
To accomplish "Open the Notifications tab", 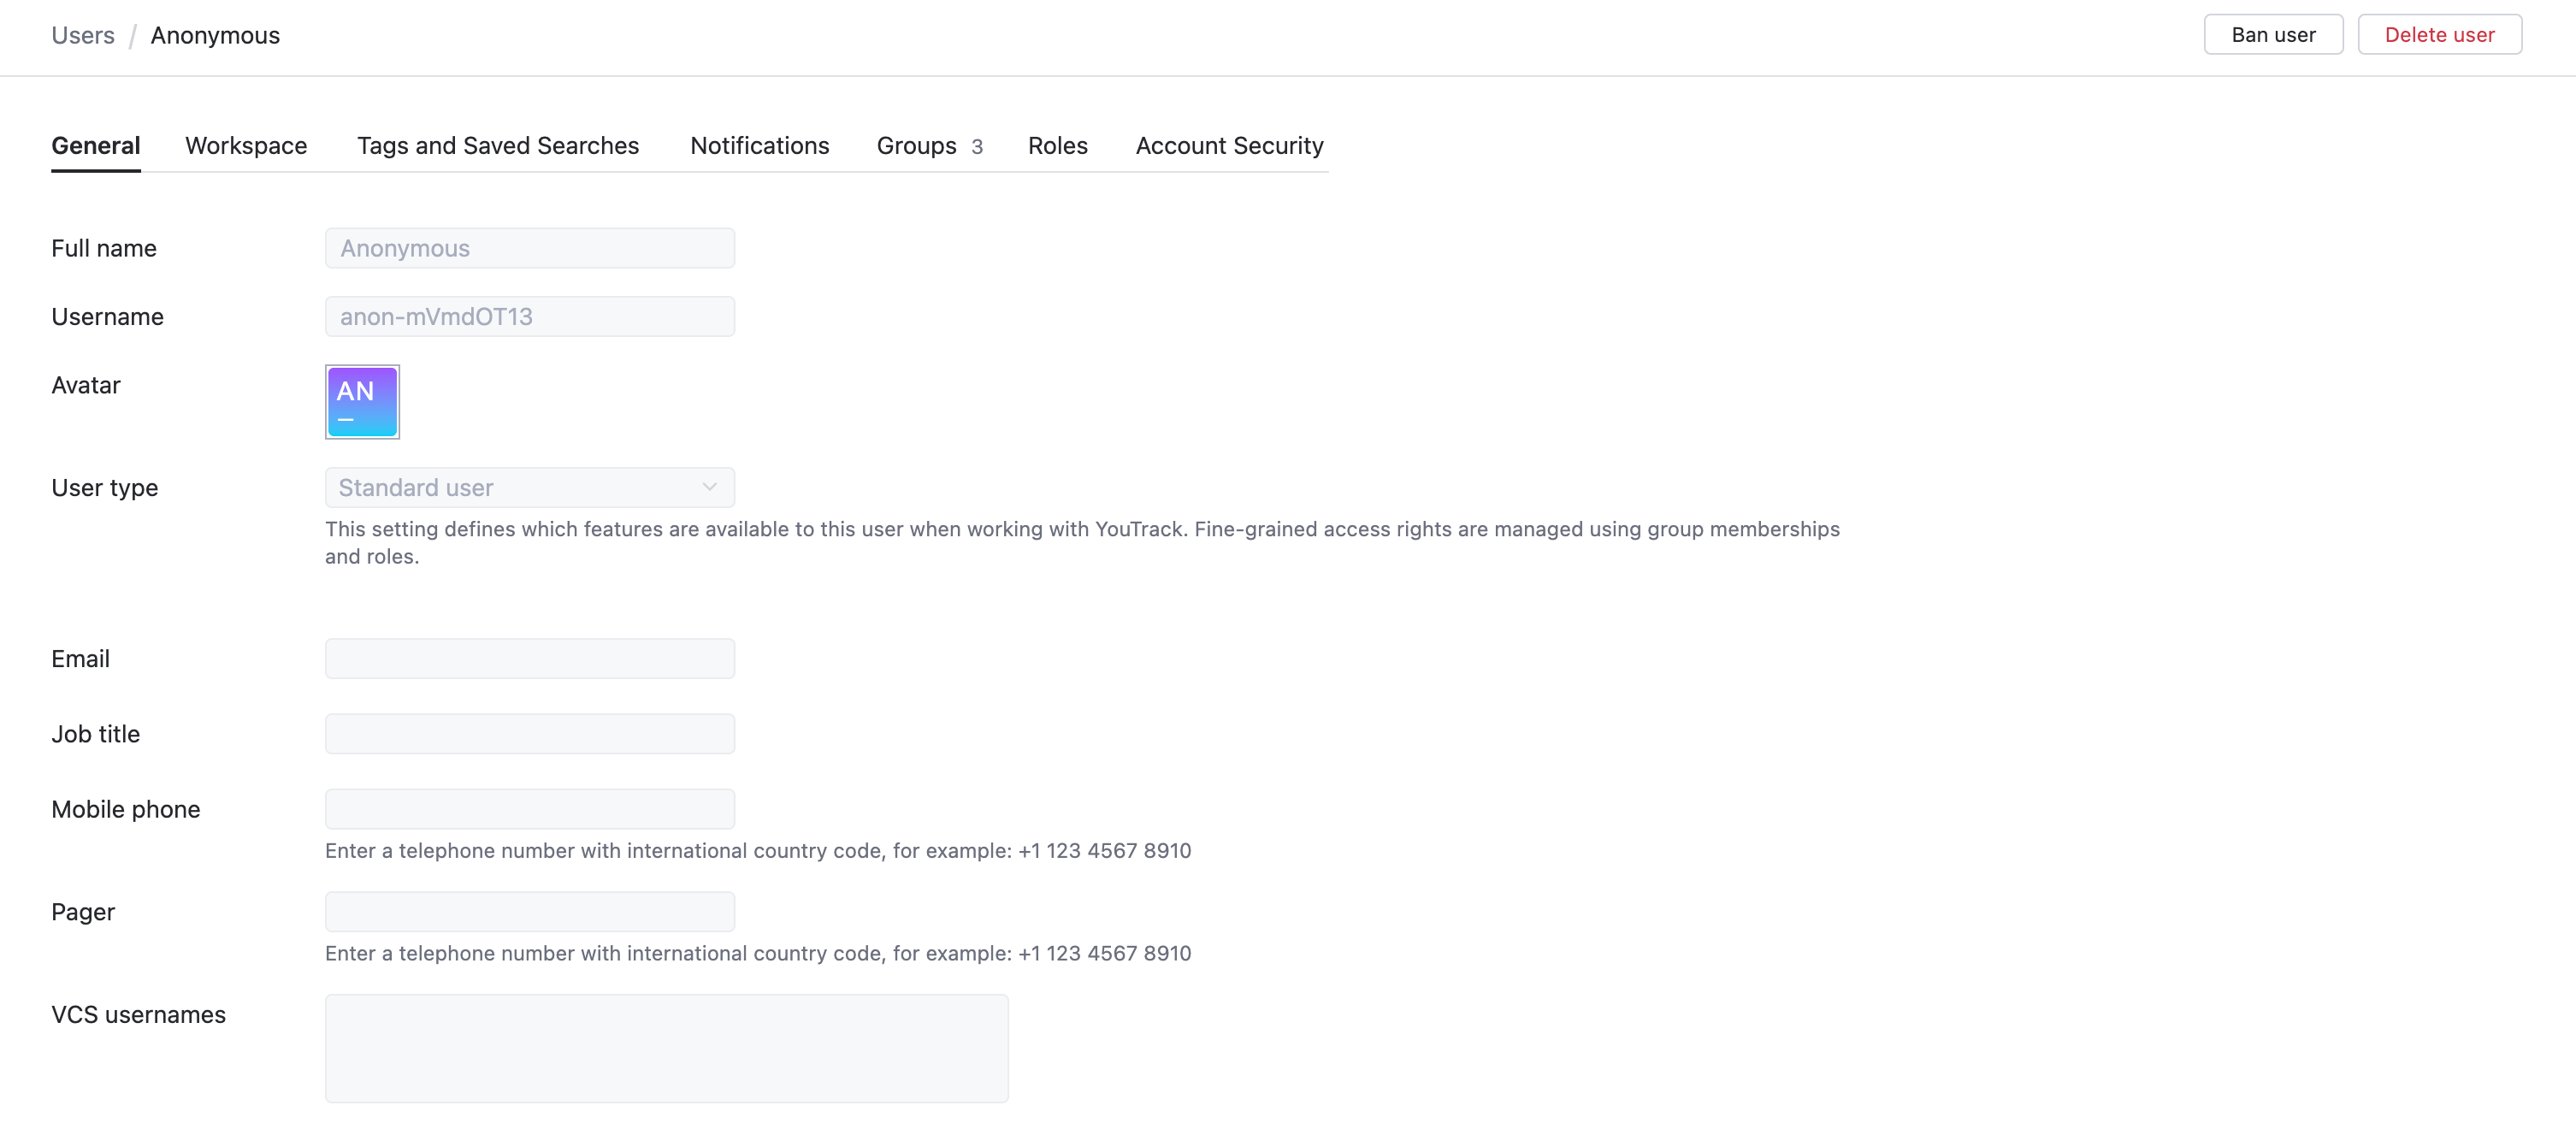I will (759, 145).
